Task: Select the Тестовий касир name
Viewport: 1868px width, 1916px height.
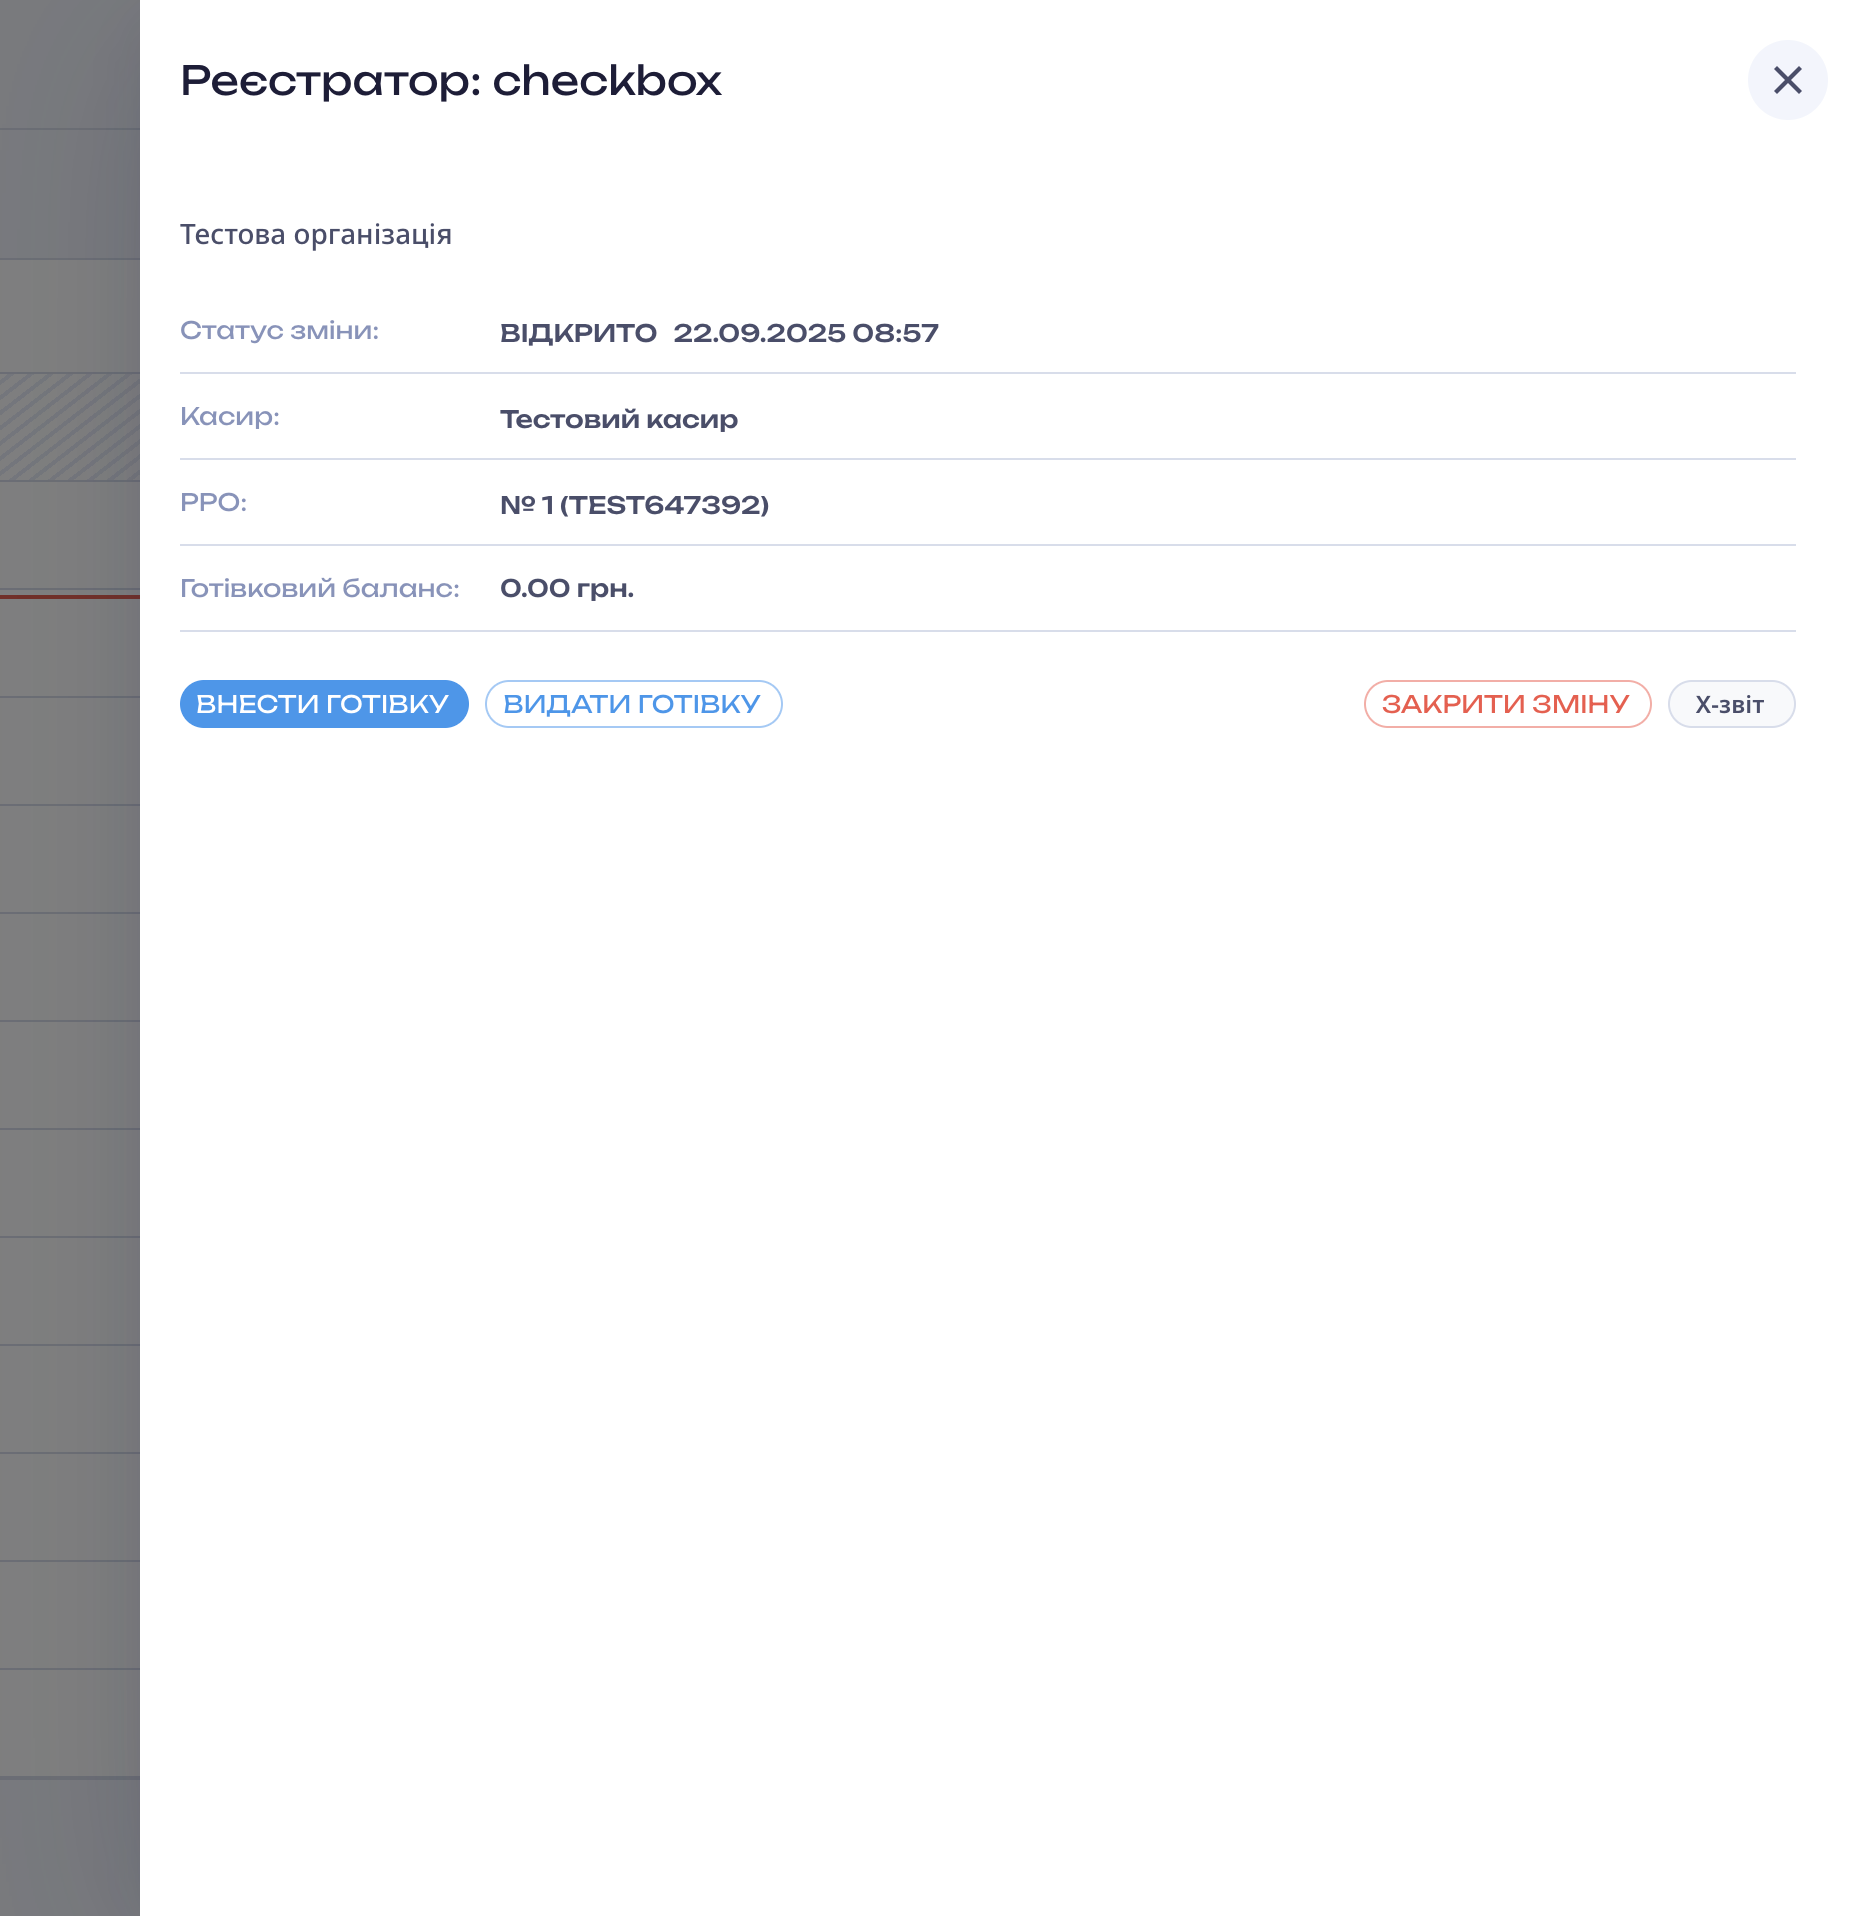Action: 619,419
